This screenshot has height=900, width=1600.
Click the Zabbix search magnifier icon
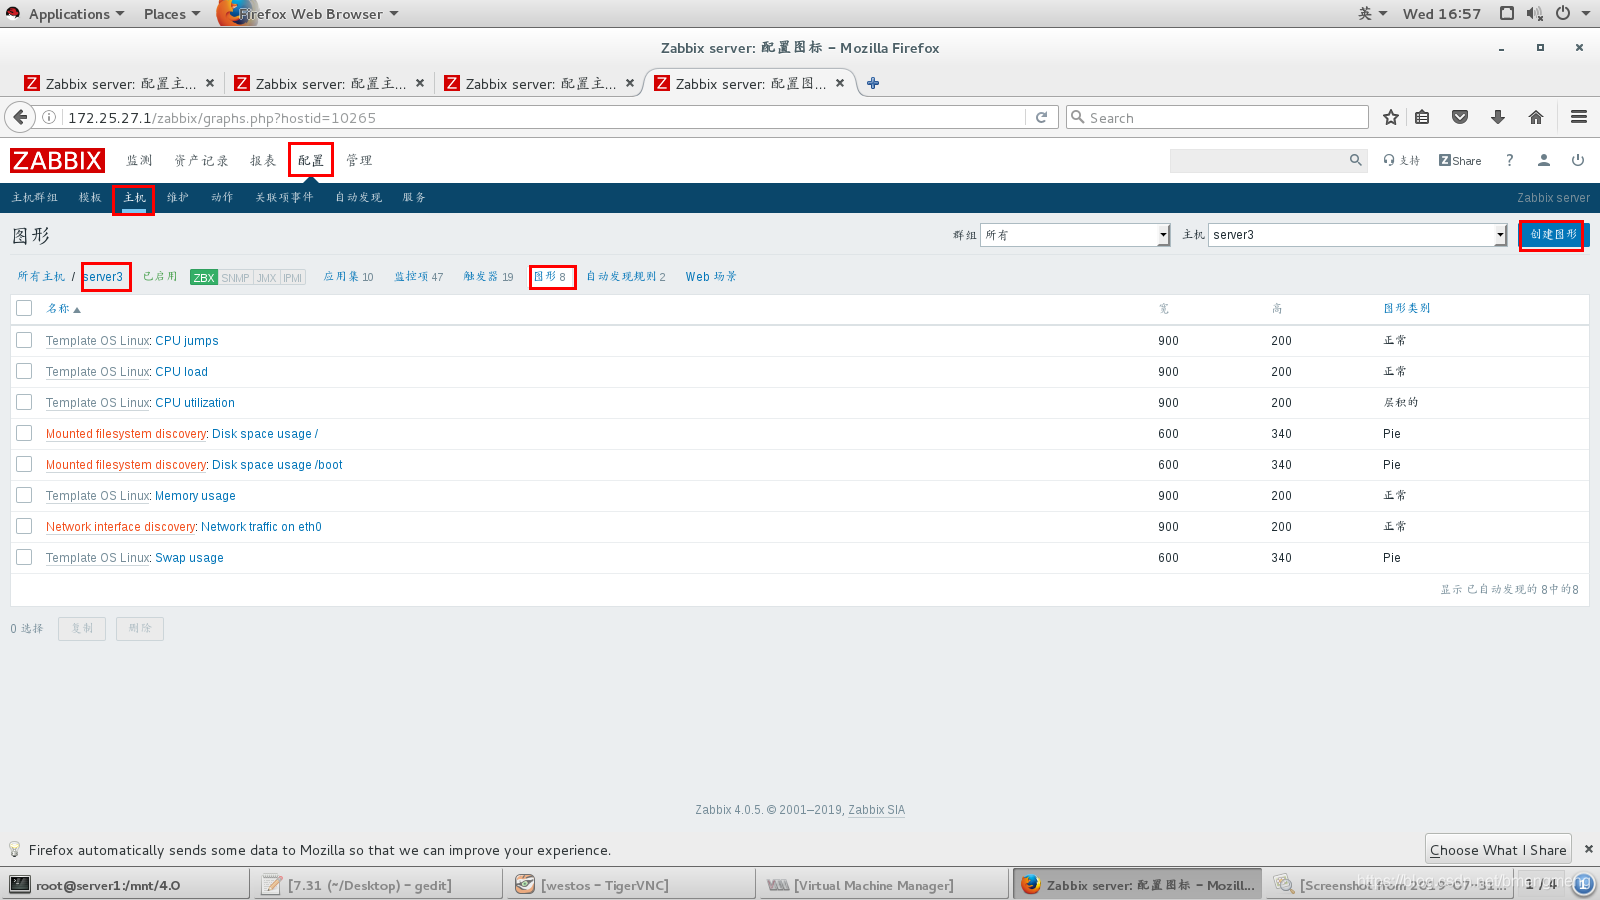(x=1356, y=160)
